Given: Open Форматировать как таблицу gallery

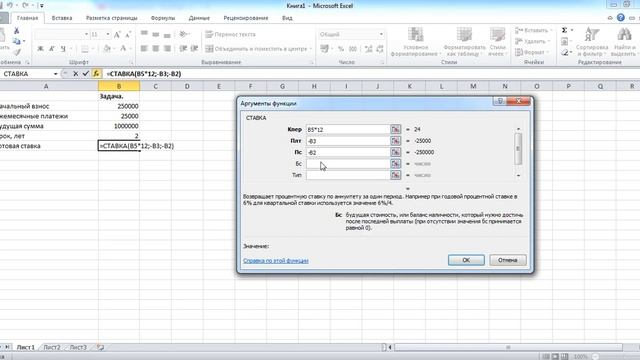Looking at the screenshot, I should tap(464, 42).
